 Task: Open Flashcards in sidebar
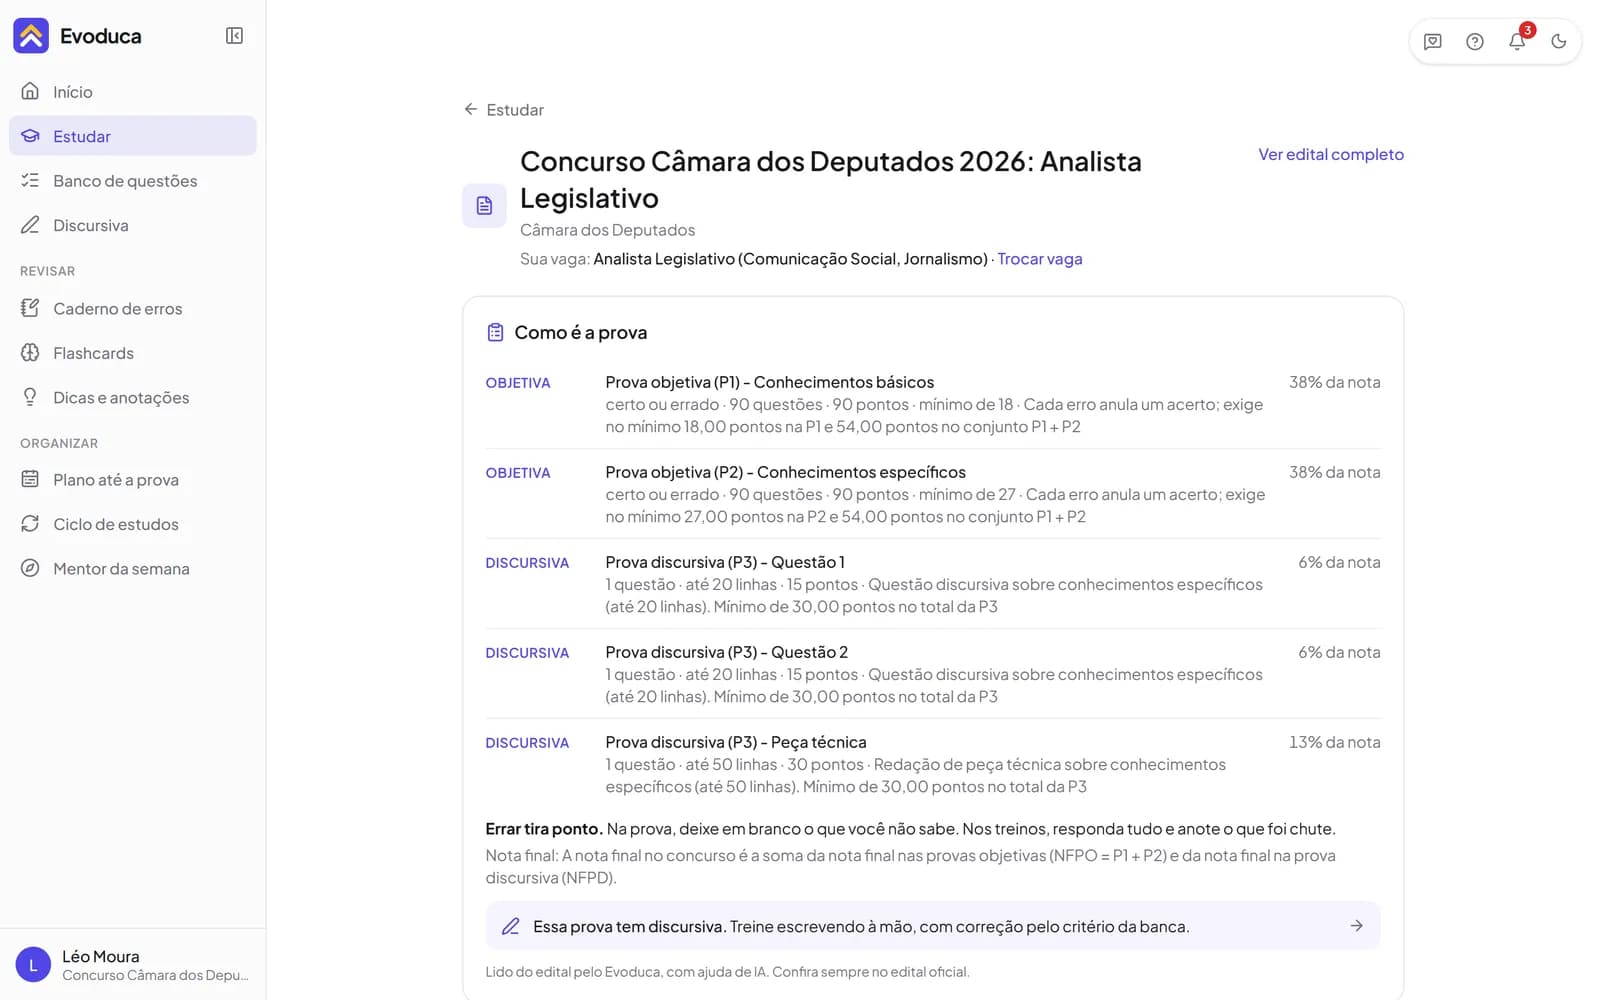click(133, 353)
